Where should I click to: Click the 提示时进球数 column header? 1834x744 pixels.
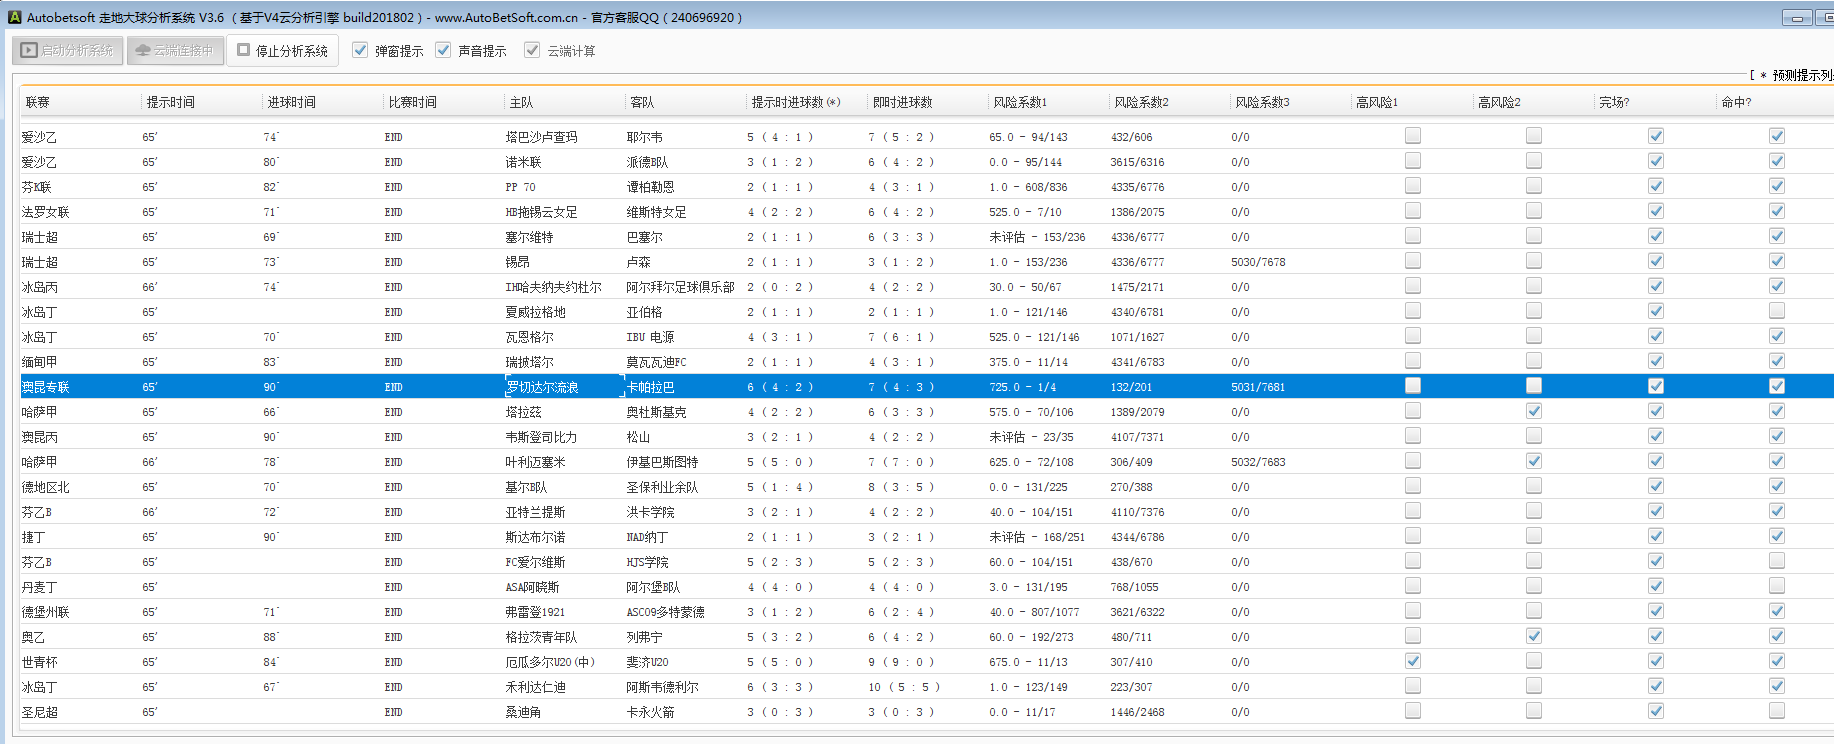795,102
